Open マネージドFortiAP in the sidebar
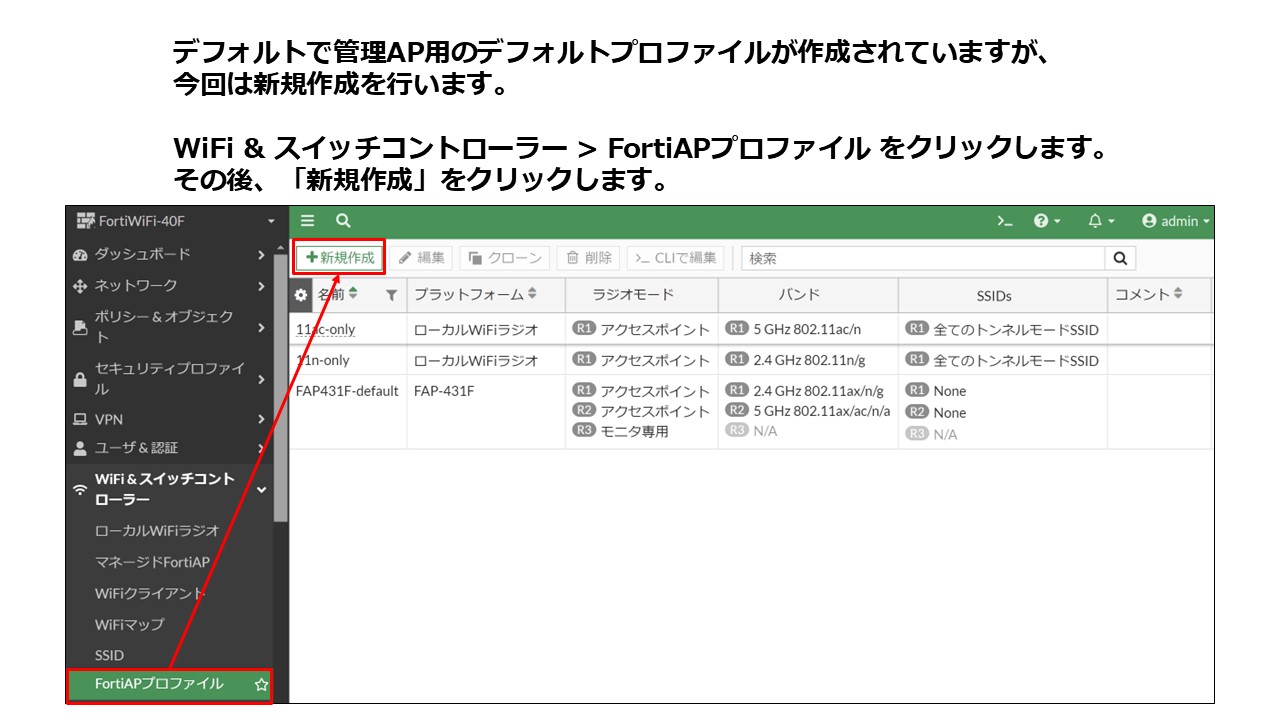The height and width of the screenshot is (720, 1280). [x=152, y=562]
